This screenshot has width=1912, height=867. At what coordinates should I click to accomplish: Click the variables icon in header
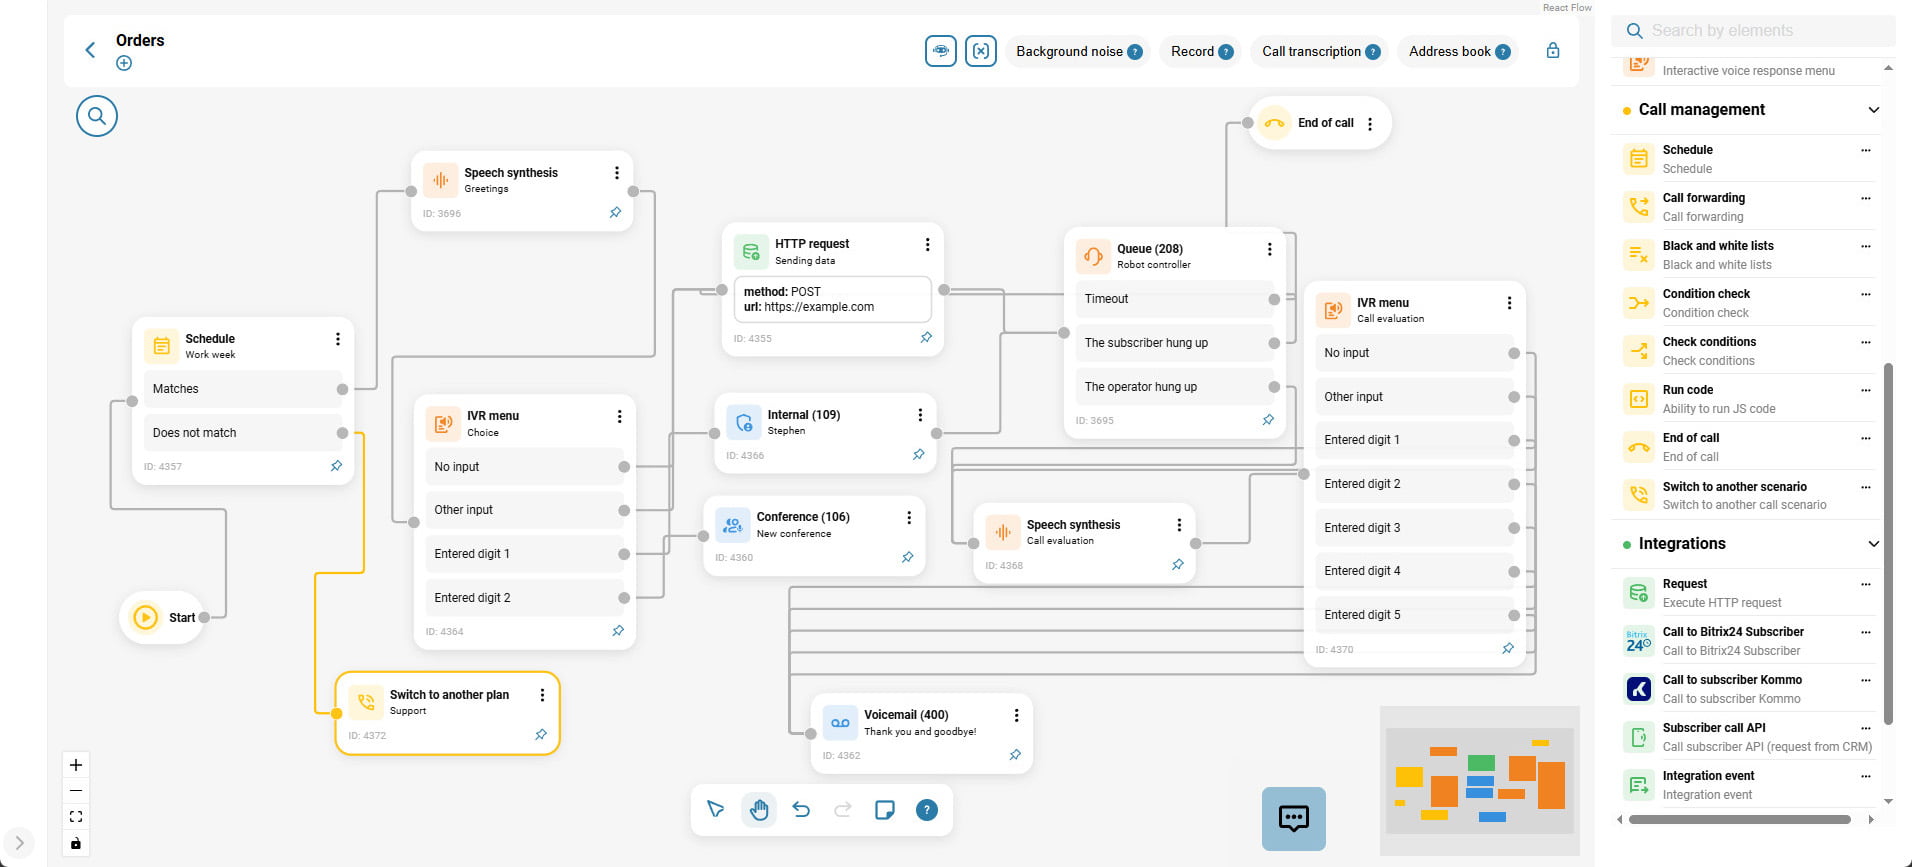click(x=981, y=51)
